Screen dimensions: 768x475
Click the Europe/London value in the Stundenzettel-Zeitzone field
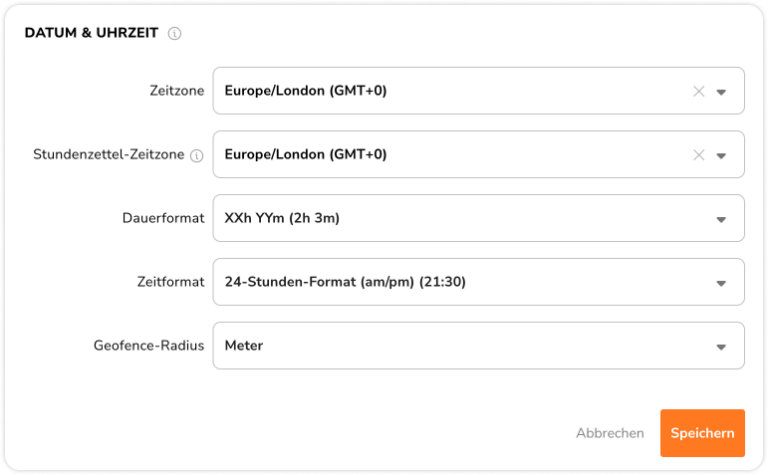[305, 155]
